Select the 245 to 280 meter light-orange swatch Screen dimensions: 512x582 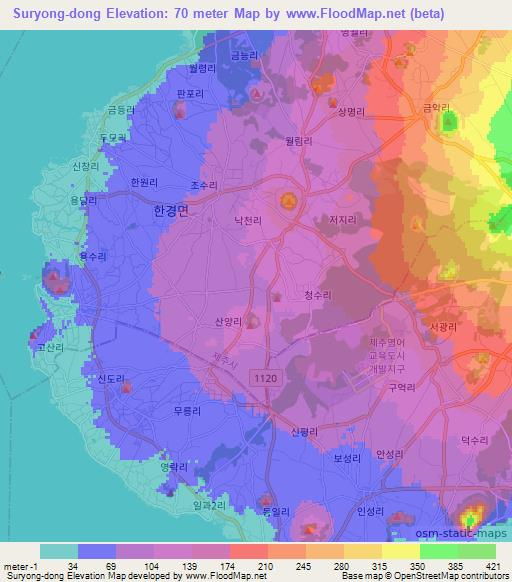click(x=325, y=551)
